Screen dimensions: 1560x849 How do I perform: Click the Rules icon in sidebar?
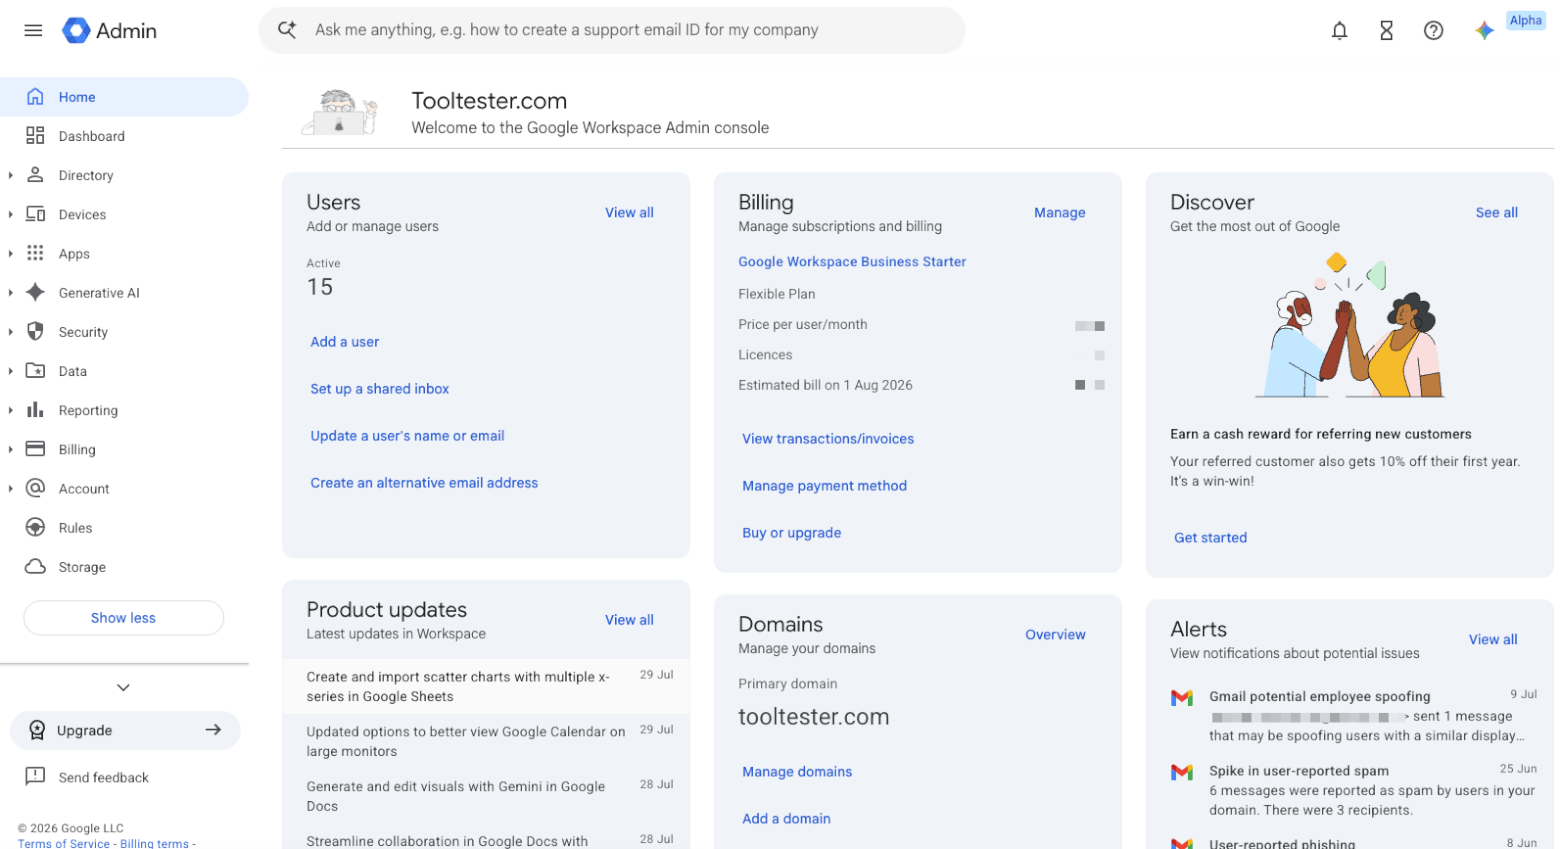coord(35,527)
